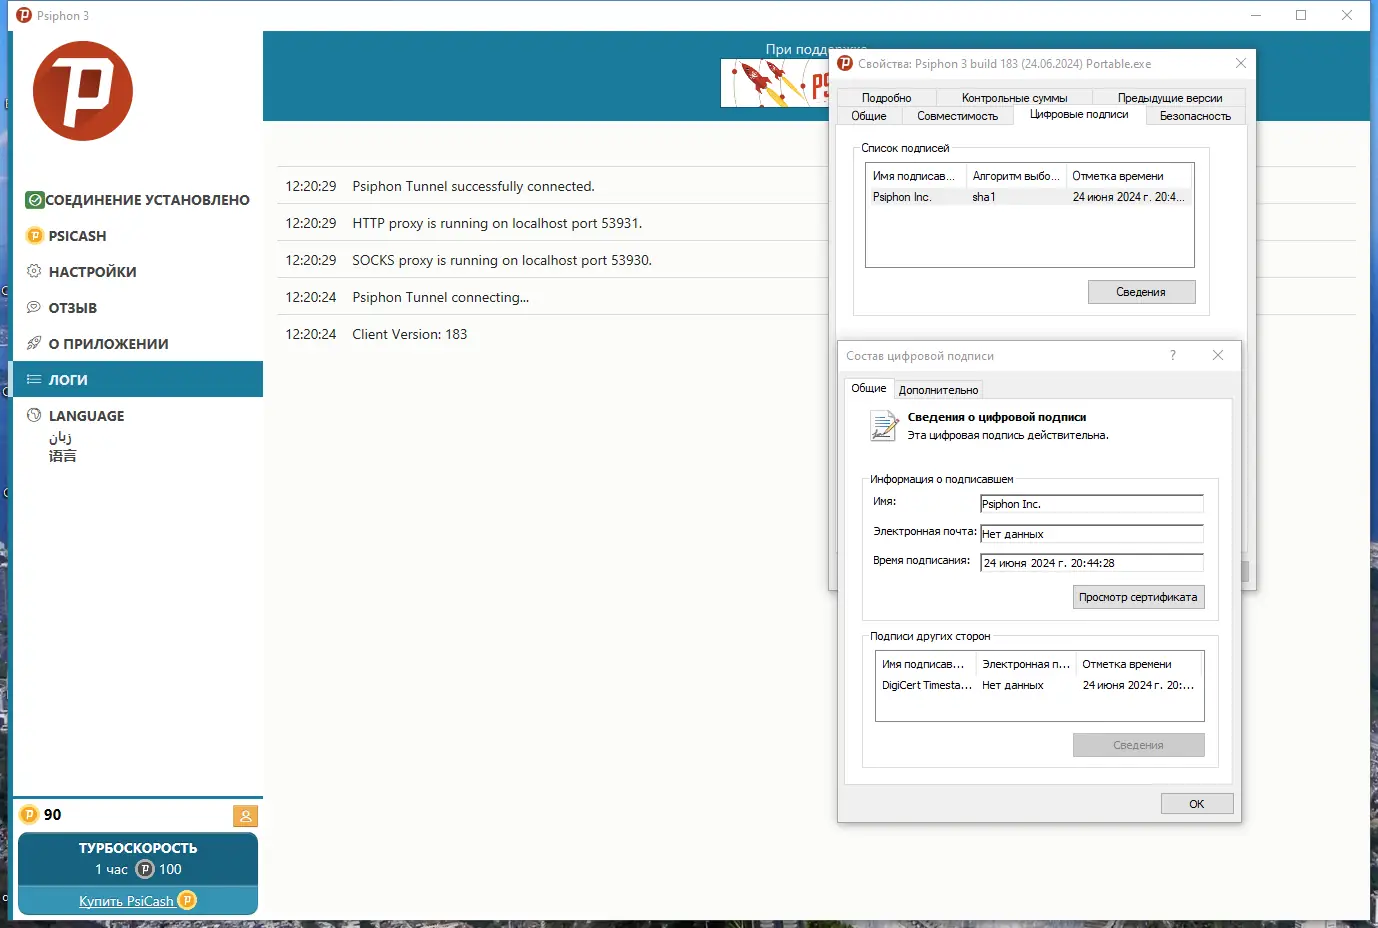Switch to the Дополнительно tab in signature dialog
Viewport: 1378px width, 928px height.
coord(938,390)
